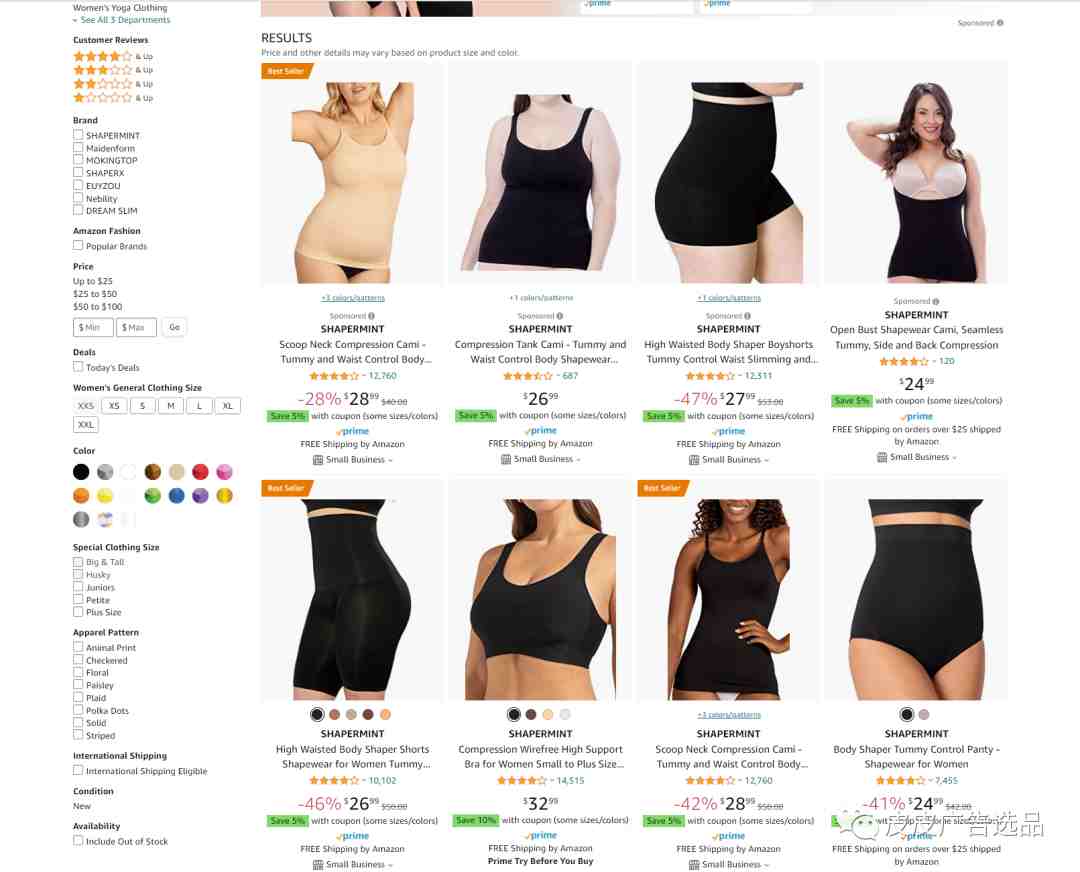
Task: Enable the Today's Deals checkbox
Action: pyautogui.click(x=78, y=367)
